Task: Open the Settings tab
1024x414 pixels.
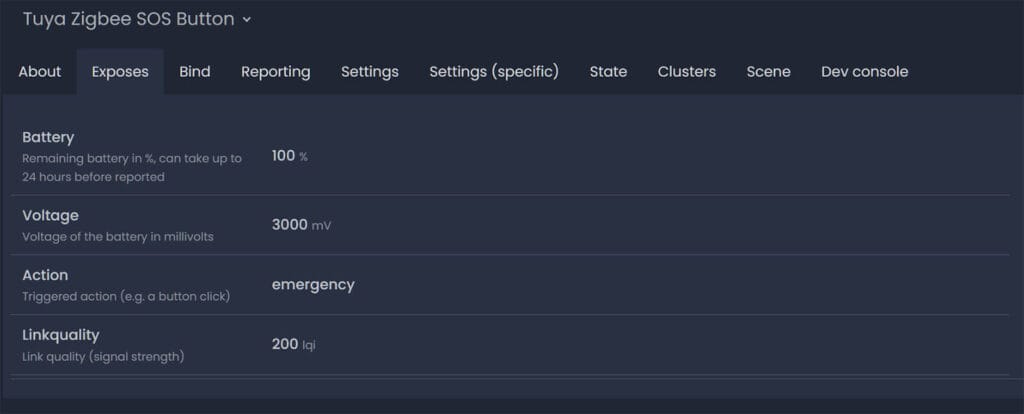Action: [370, 72]
